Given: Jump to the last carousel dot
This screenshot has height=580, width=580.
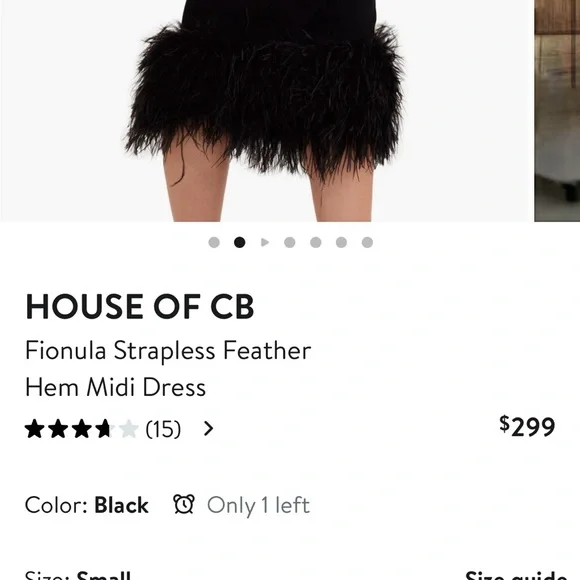Looking at the screenshot, I should 367,243.
